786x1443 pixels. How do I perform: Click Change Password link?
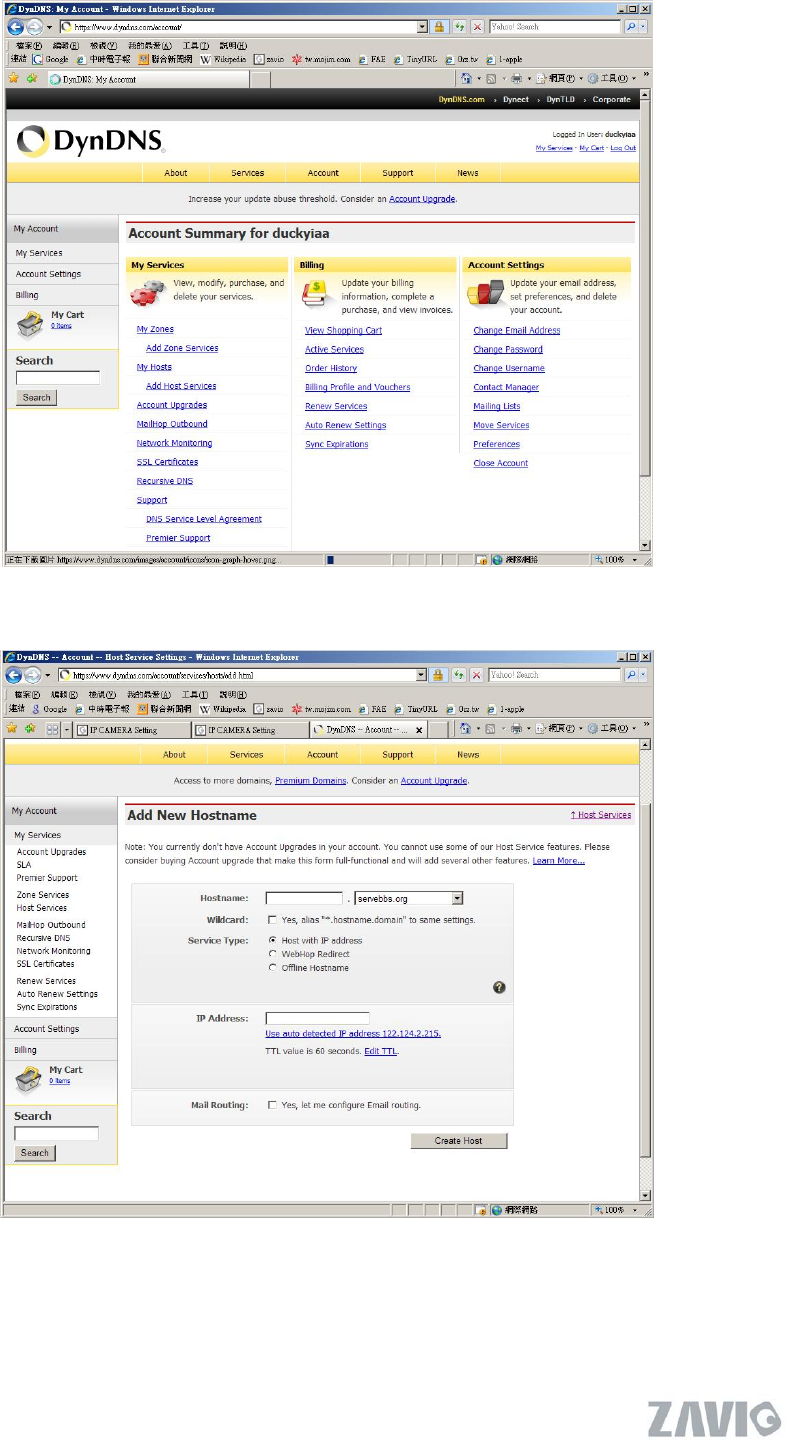click(x=508, y=350)
